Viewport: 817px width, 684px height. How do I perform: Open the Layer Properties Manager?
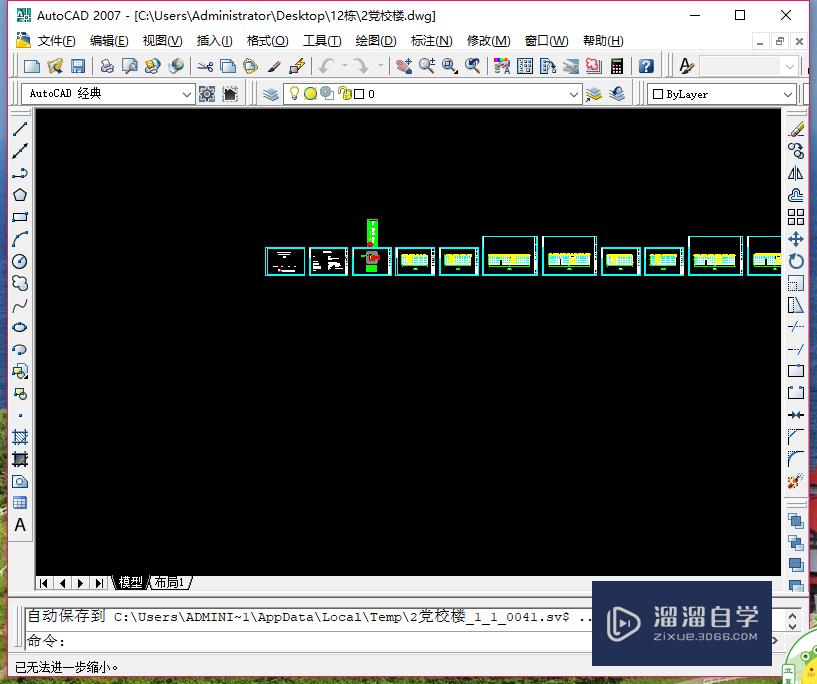point(272,93)
